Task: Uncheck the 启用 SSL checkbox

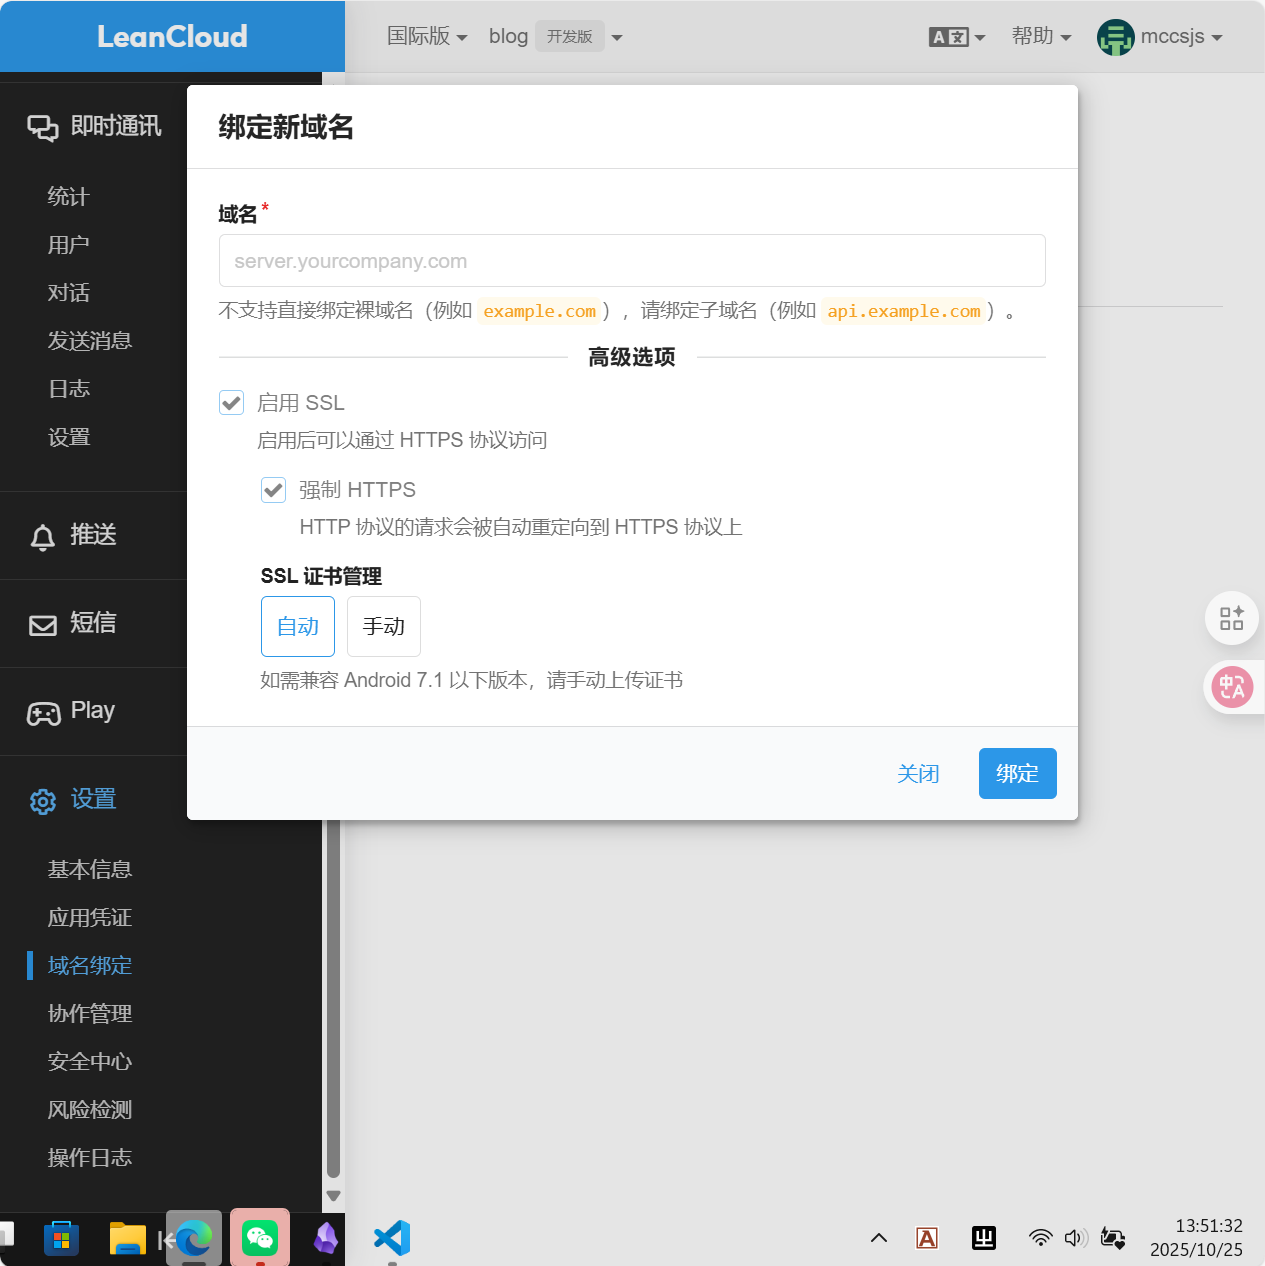Action: pos(232,403)
